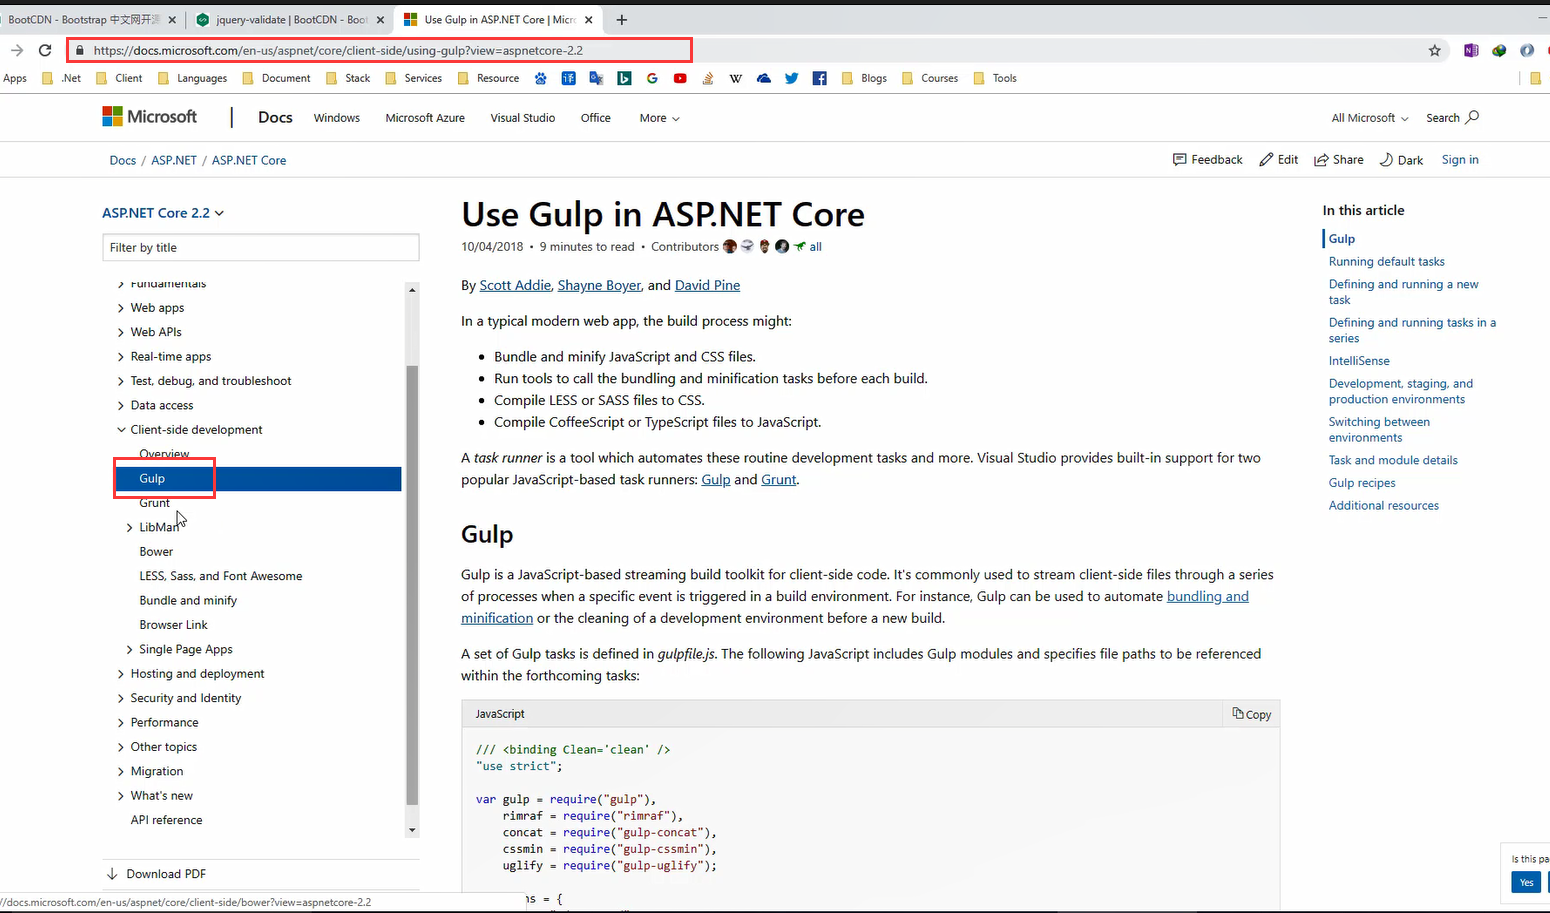The image size is (1550, 913).
Task: Click the Filter by title field
Action: (260, 248)
